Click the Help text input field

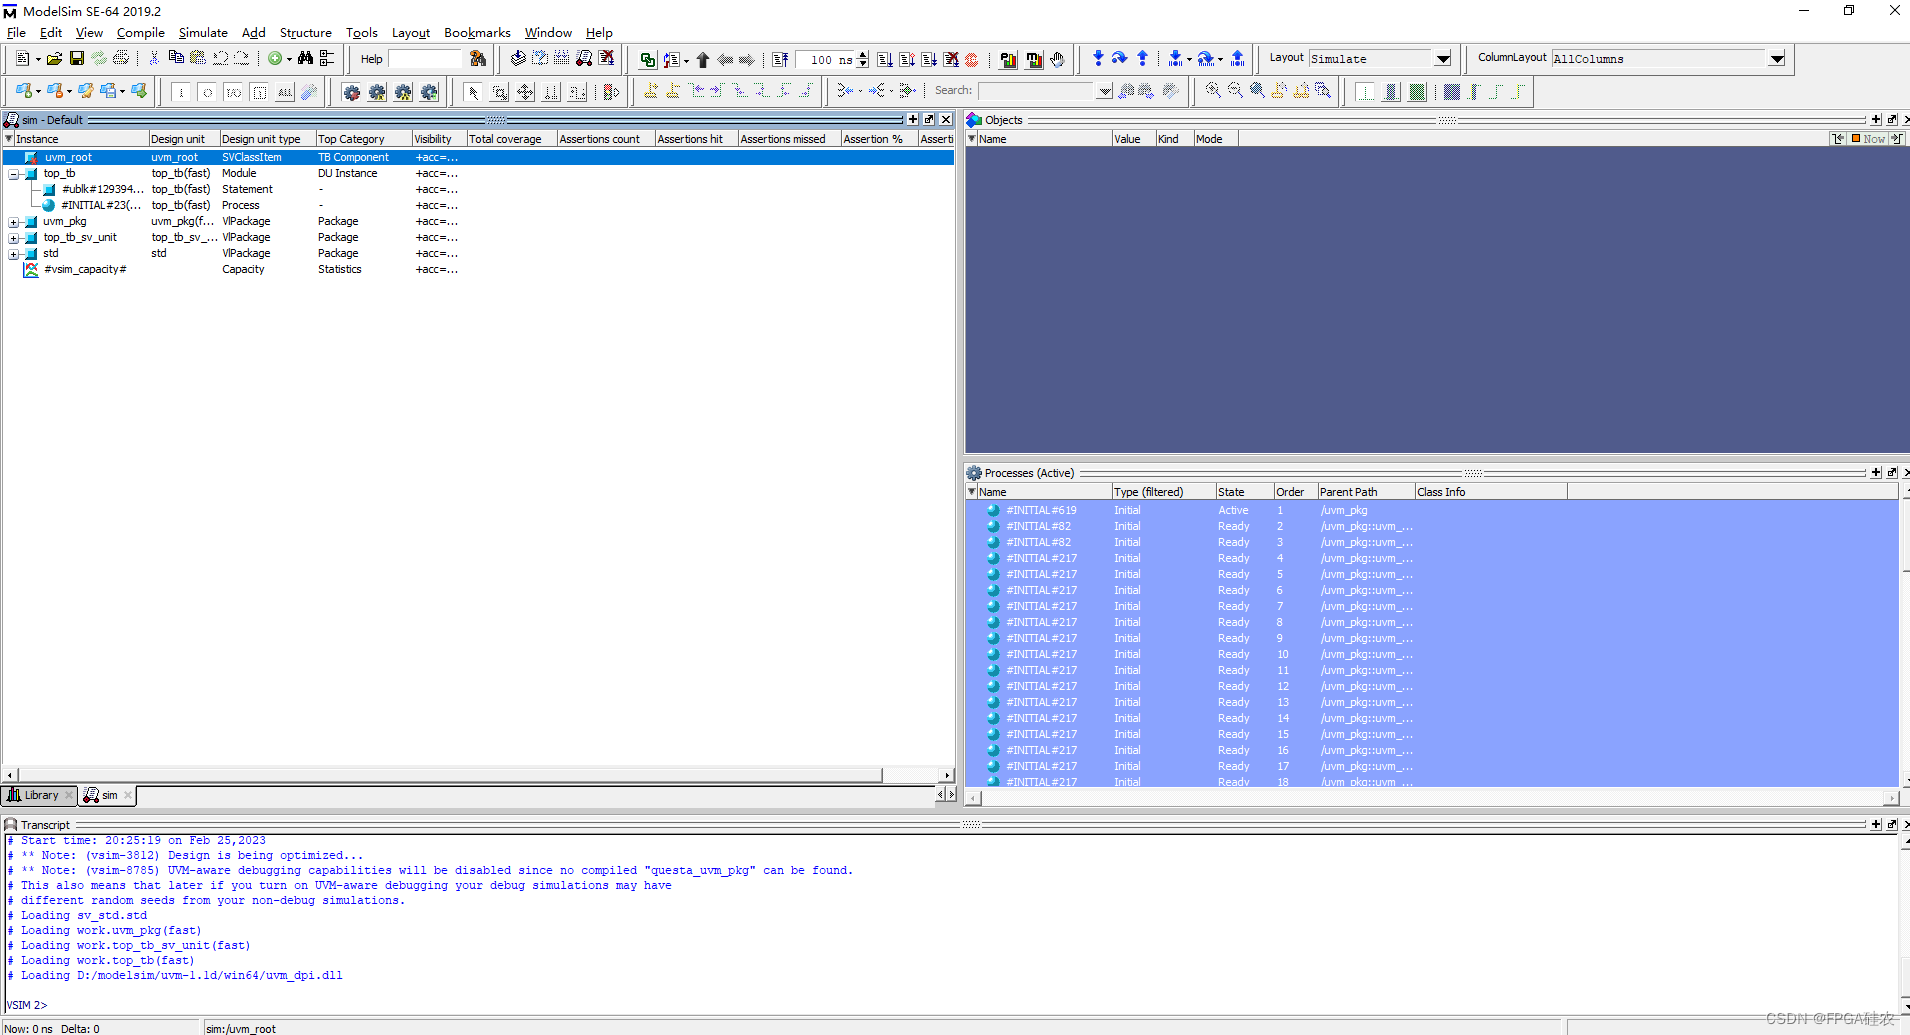(x=426, y=59)
